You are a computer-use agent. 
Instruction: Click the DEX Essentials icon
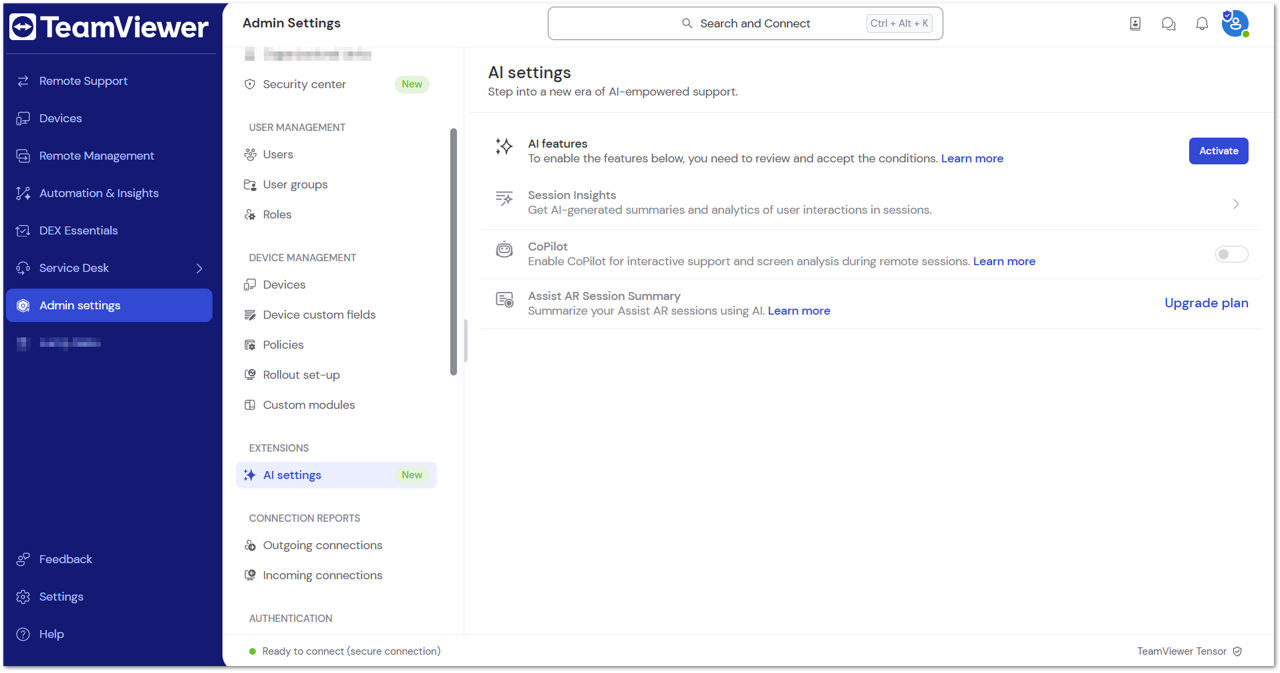pyautogui.click(x=23, y=231)
